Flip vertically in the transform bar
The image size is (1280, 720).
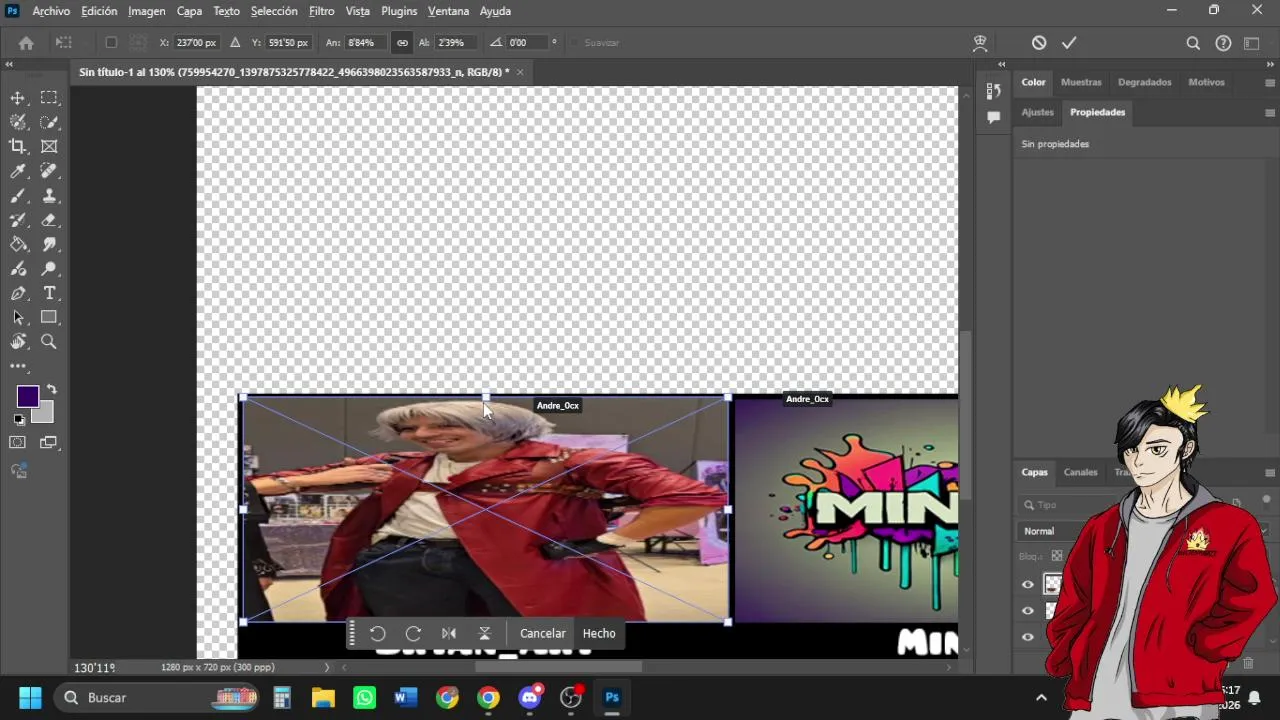(x=484, y=633)
